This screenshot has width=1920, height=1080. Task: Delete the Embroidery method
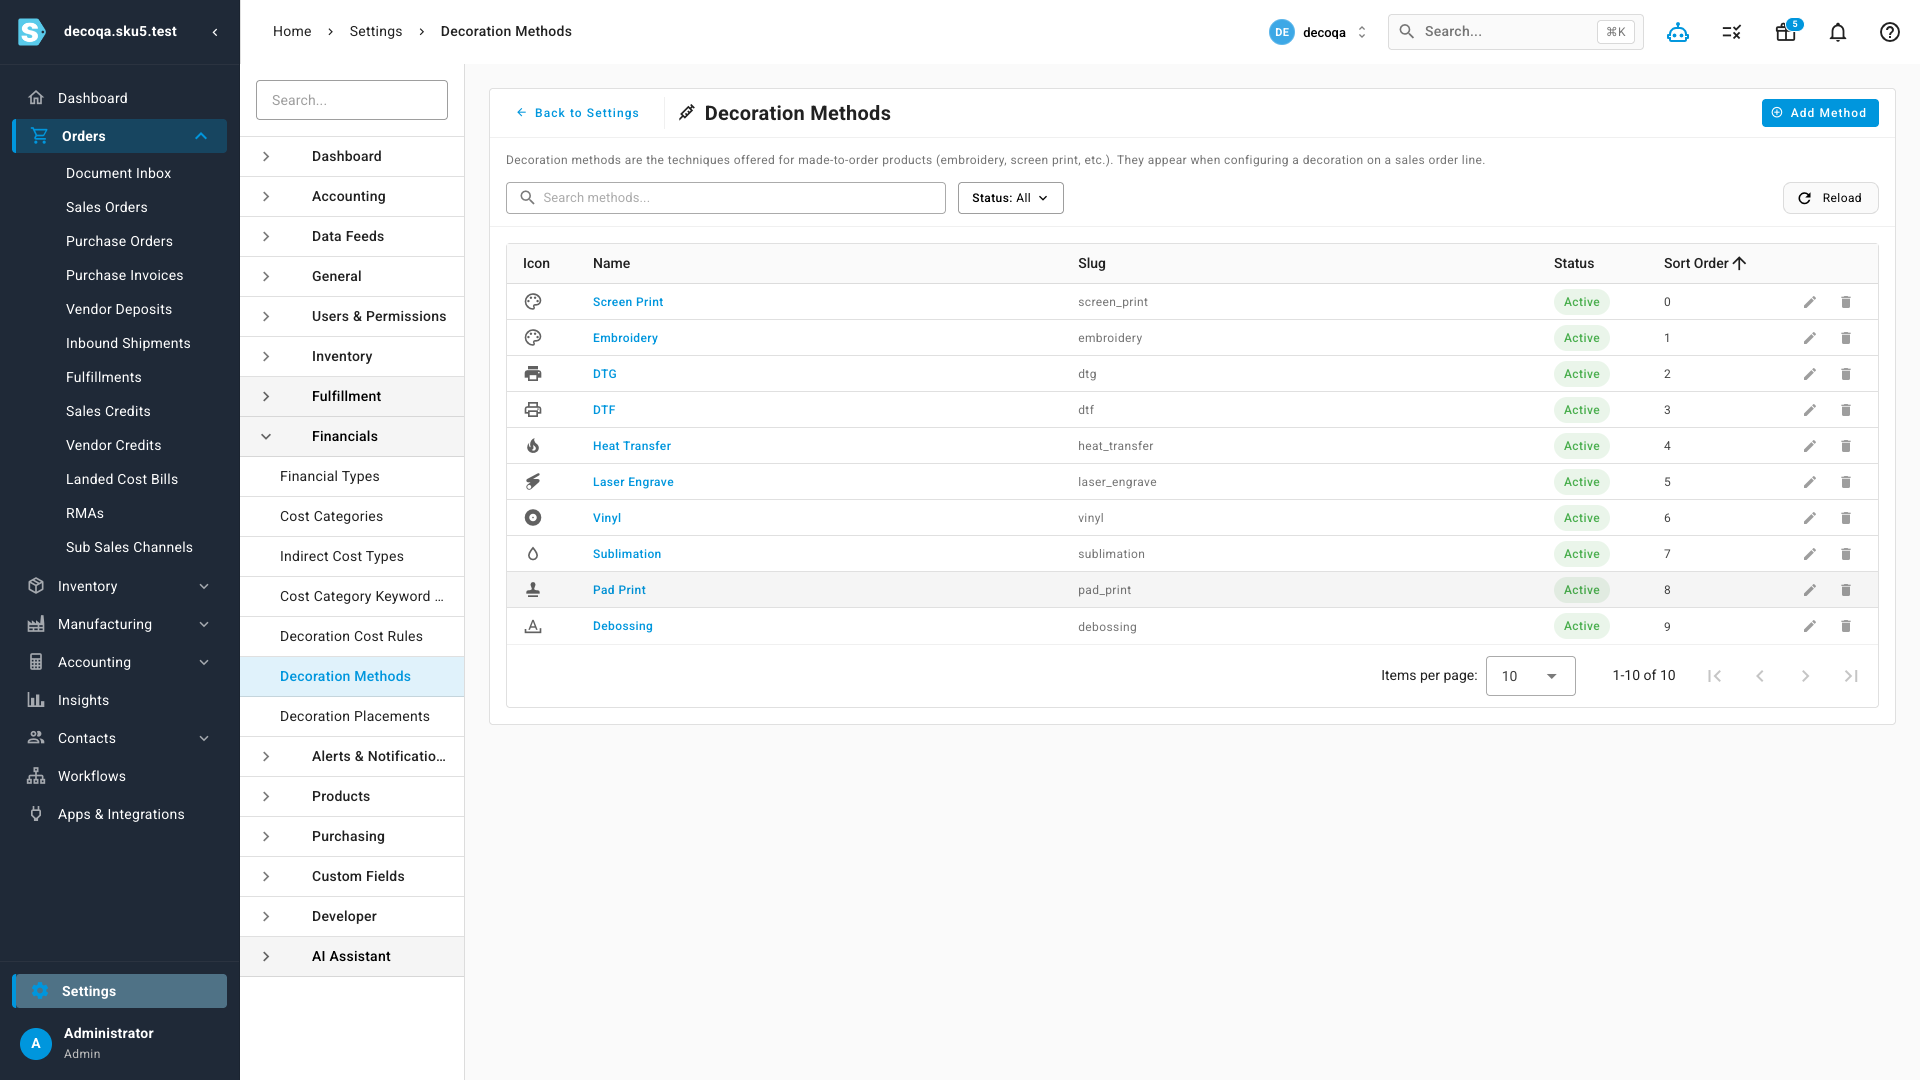coord(1846,338)
